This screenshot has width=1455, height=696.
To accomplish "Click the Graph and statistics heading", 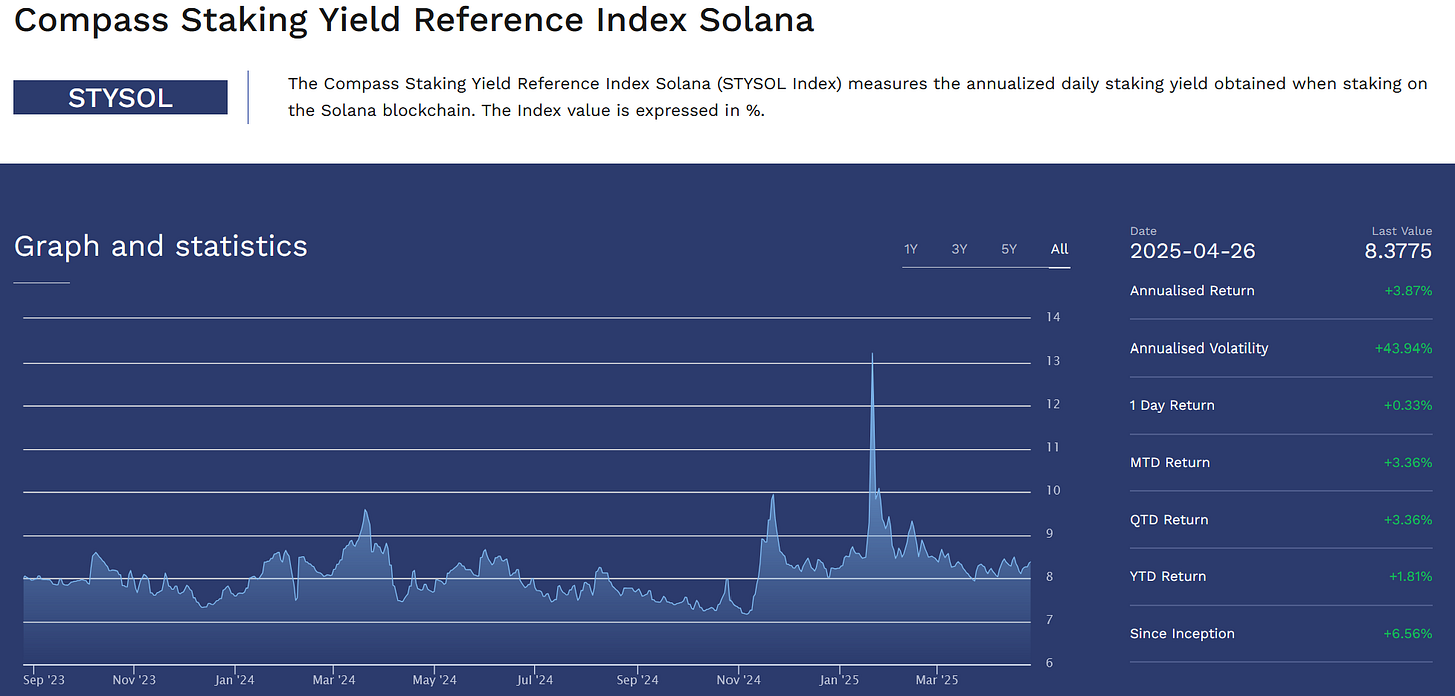I will pyautogui.click(x=161, y=246).
